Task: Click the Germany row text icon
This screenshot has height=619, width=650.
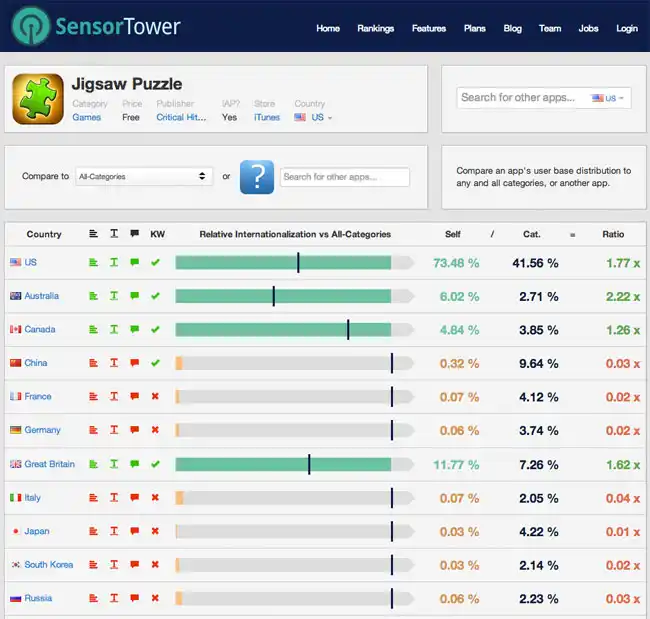Action: pyautogui.click(x=114, y=430)
